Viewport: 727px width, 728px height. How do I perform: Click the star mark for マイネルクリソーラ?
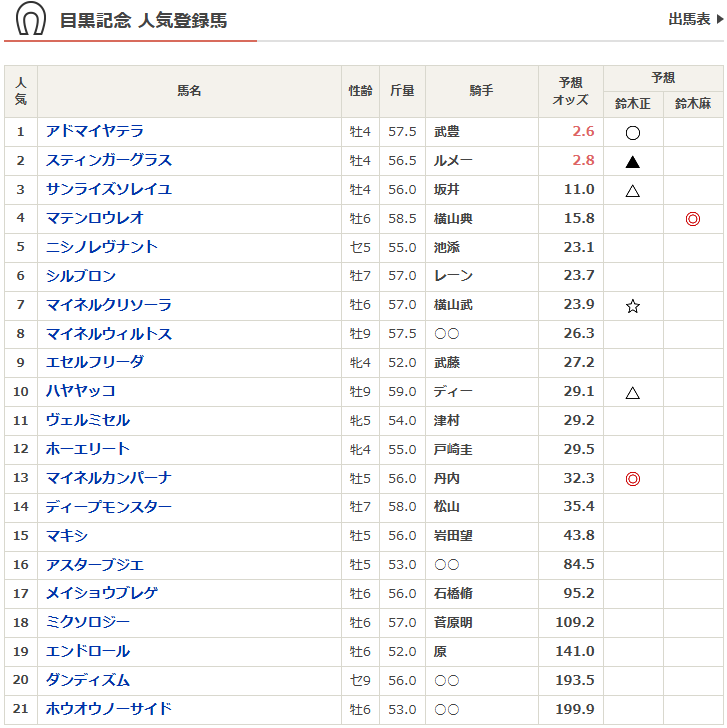[632, 306]
